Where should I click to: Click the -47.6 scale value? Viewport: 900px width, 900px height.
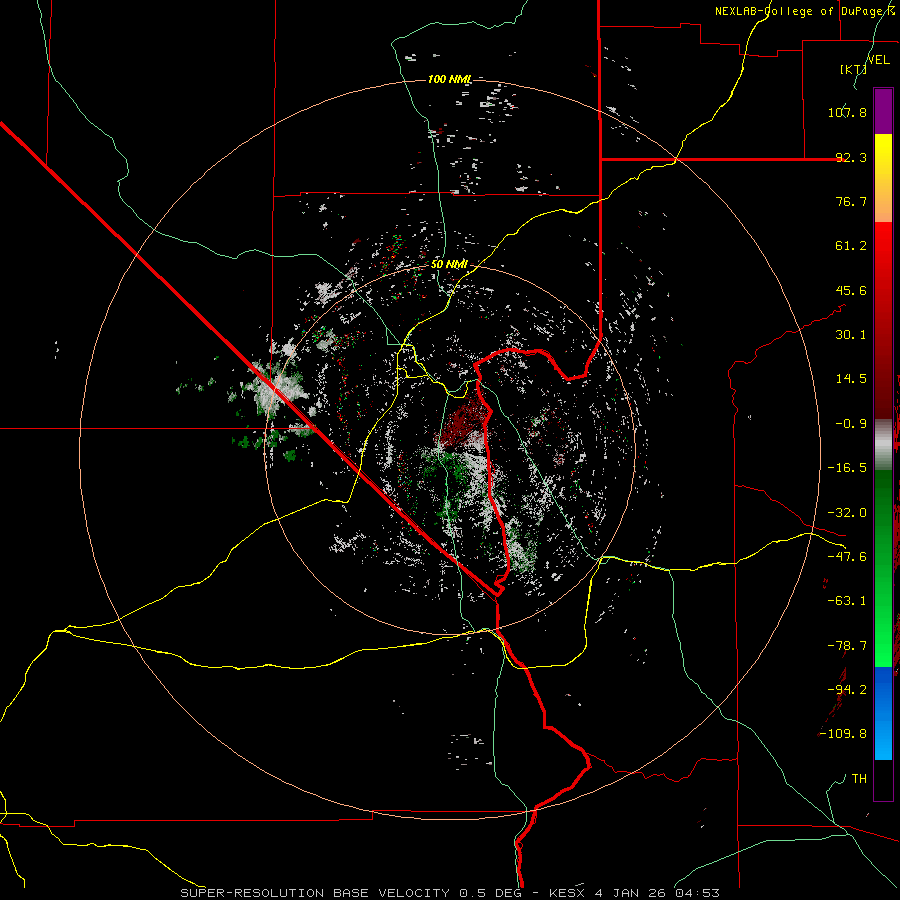point(847,557)
